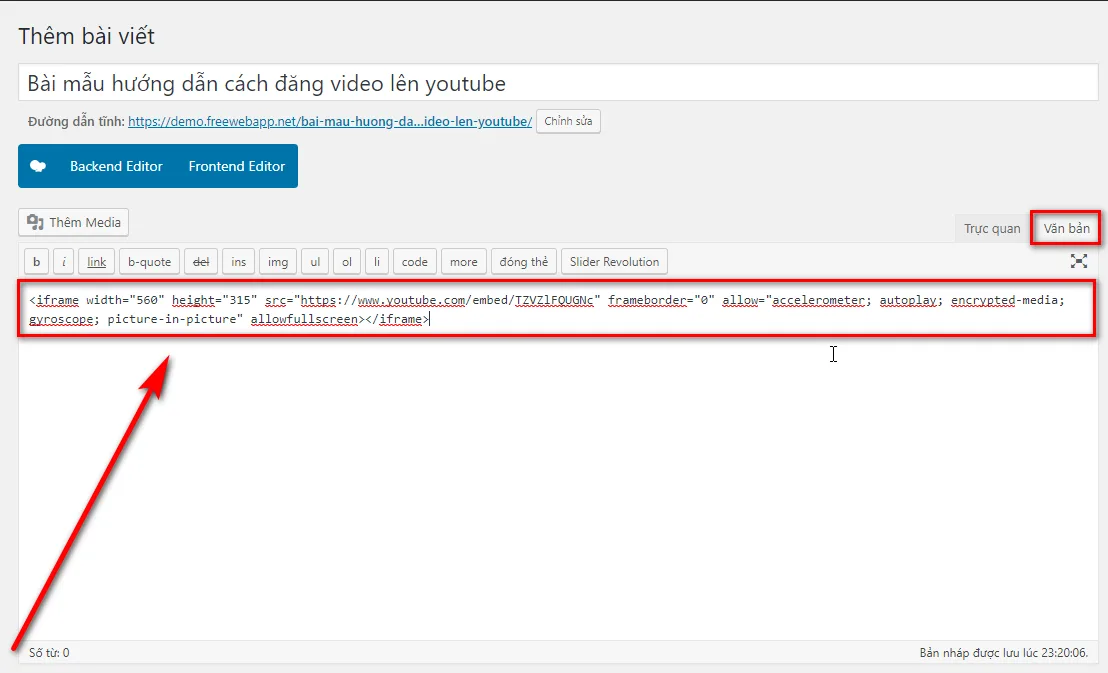This screenshot has height=673, width=1108.
Task: Open Backend Editor
Action: [x=116, y=166]
